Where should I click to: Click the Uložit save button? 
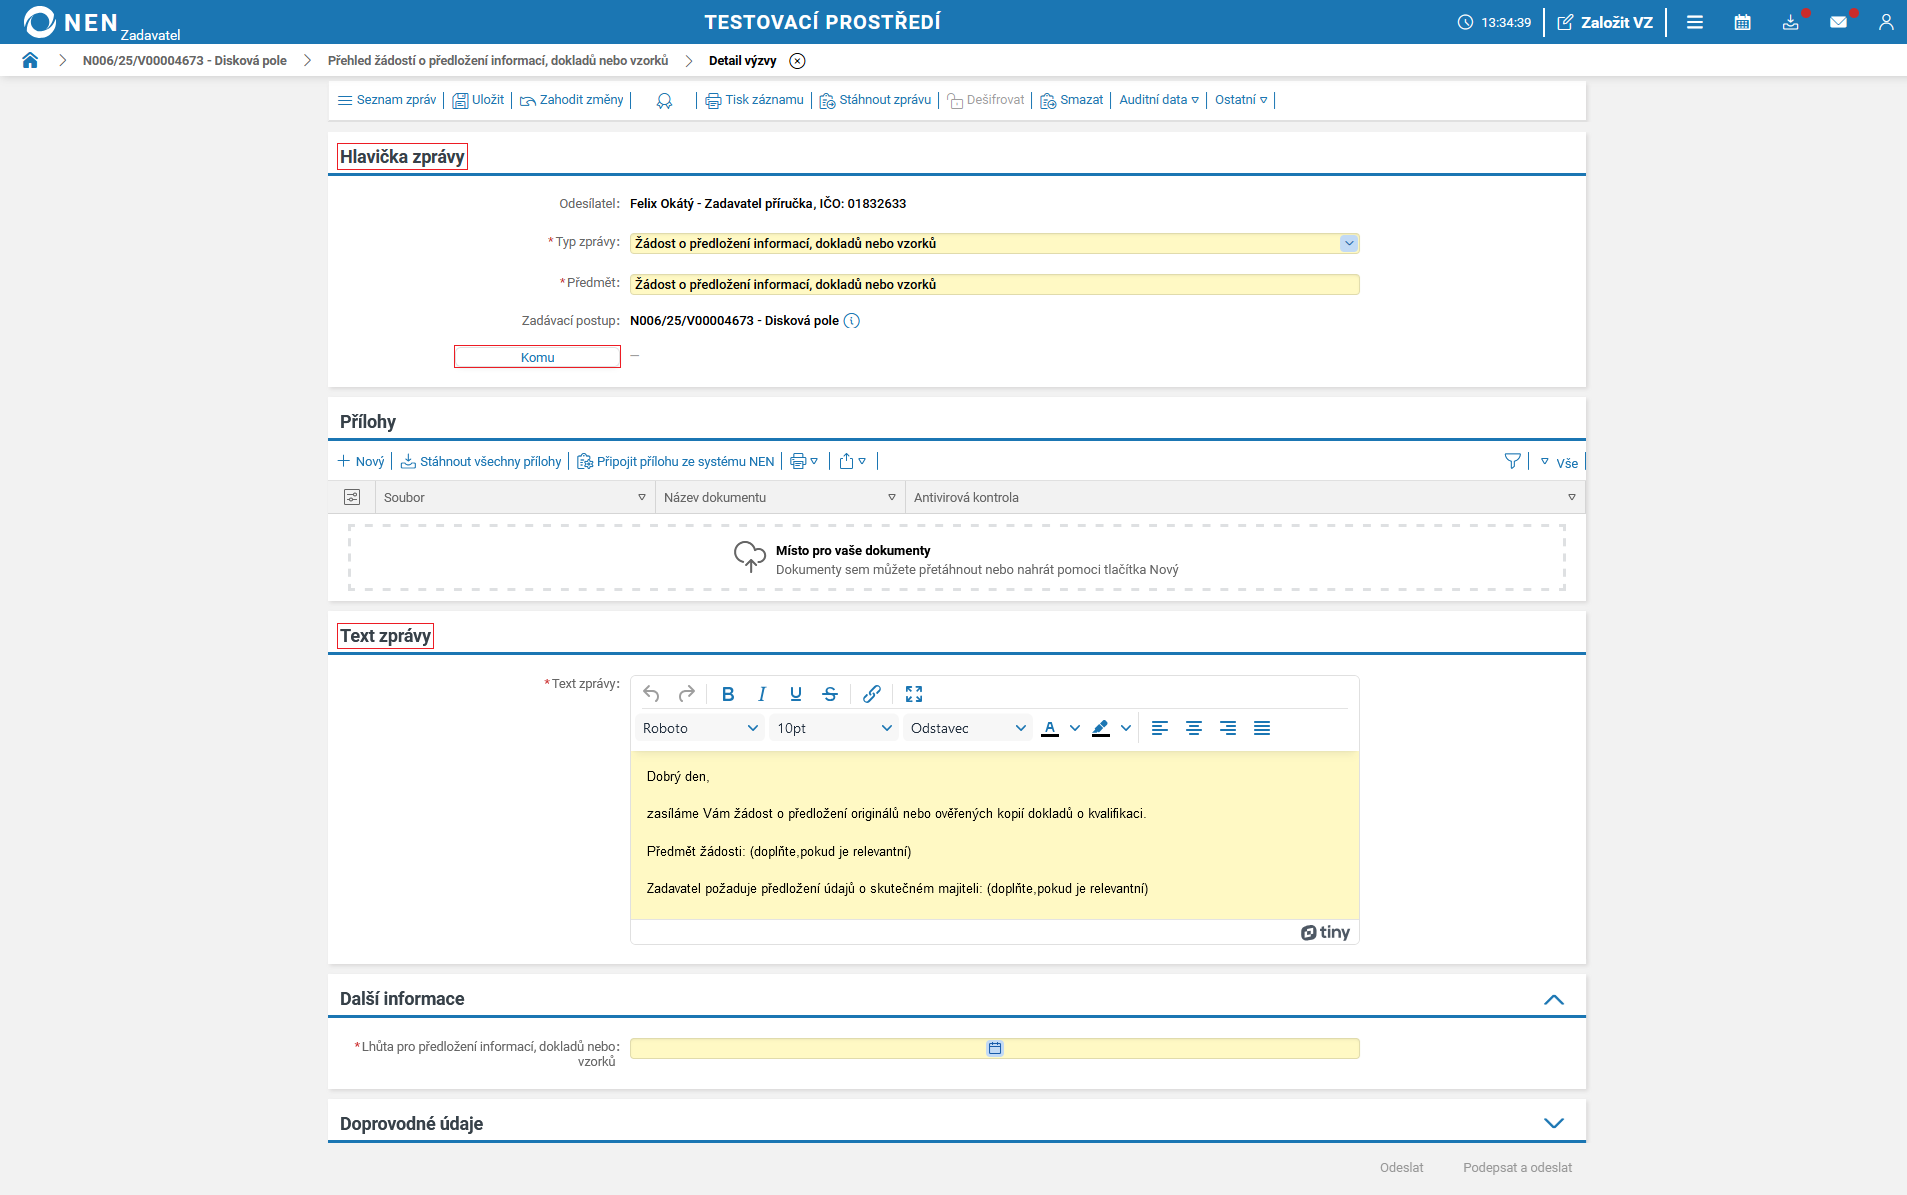[478, 100]
